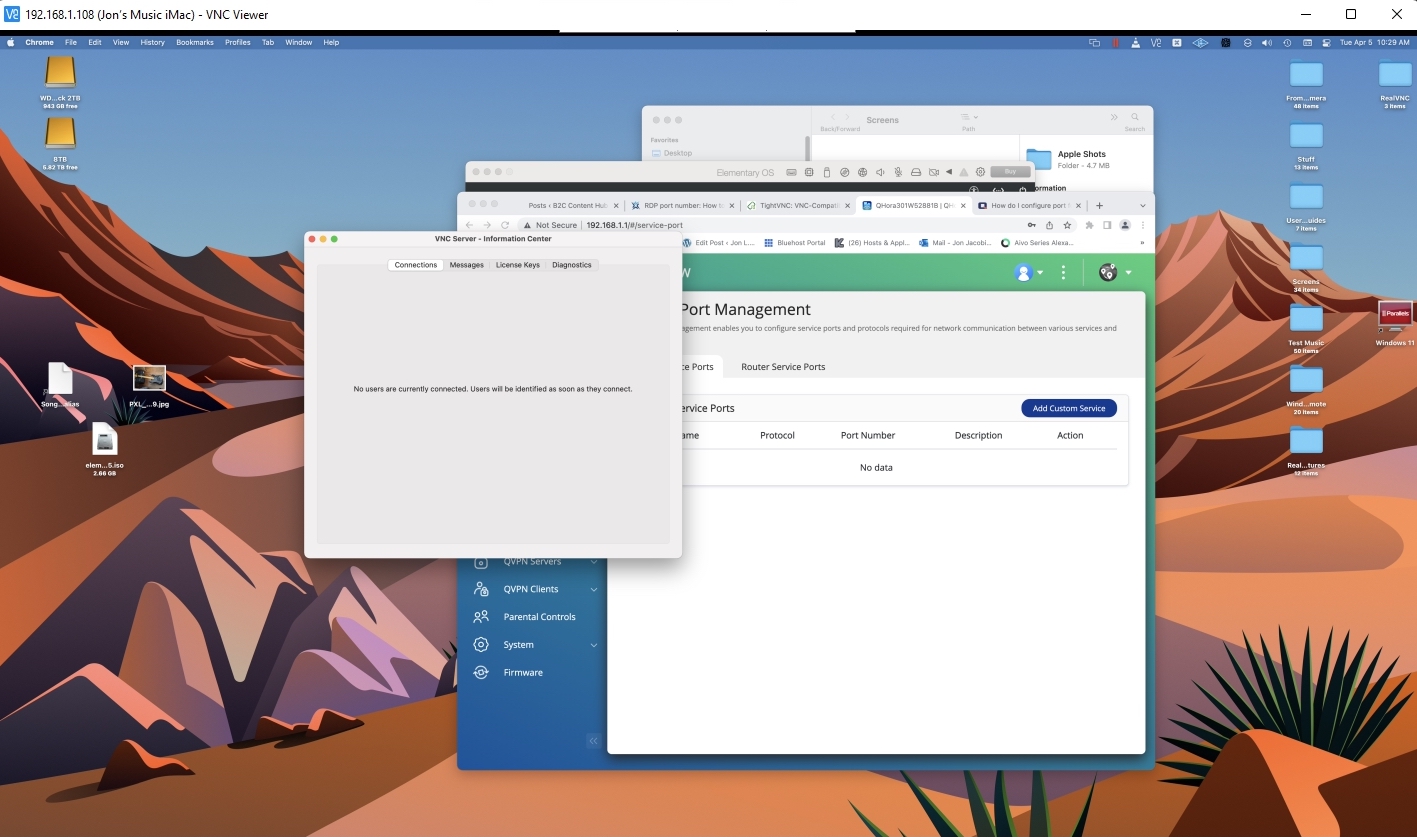Open the Aivo Series Alexa bookmark
1417x837 pixels.
(x=1036, y=243)
